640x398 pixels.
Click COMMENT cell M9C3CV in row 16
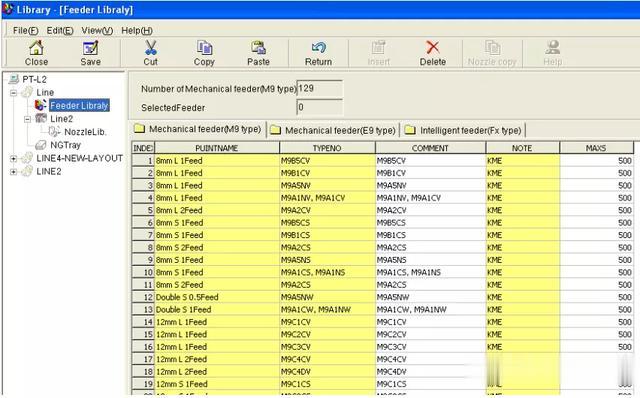click(430, 347)
